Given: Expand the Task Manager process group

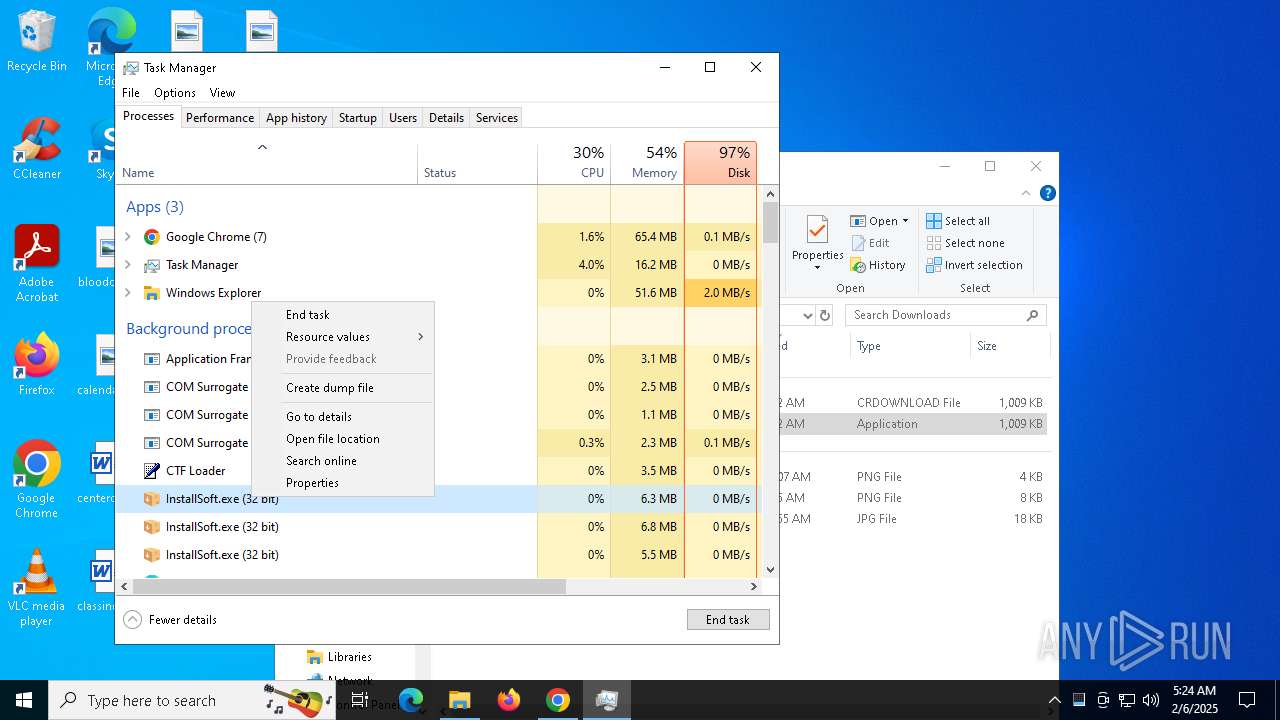Looking at the screenshot, I should pyautogui.click(x=127, y=265).
